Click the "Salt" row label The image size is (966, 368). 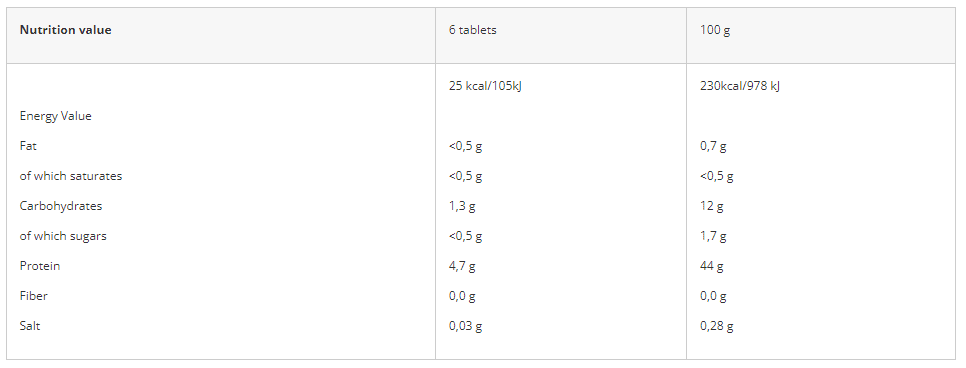click(x=30, y=325)
